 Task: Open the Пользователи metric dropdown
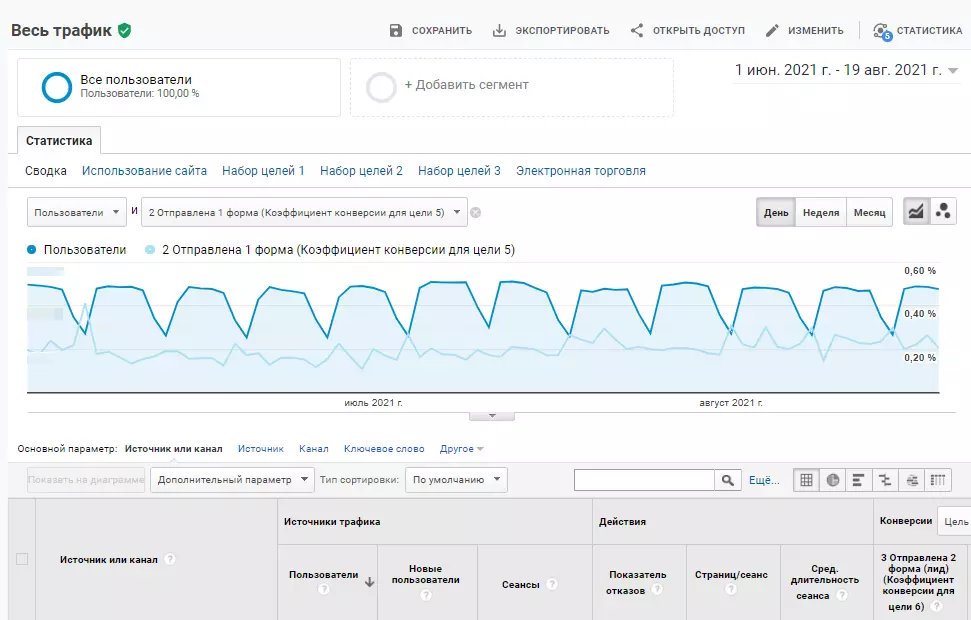[77, 212]
